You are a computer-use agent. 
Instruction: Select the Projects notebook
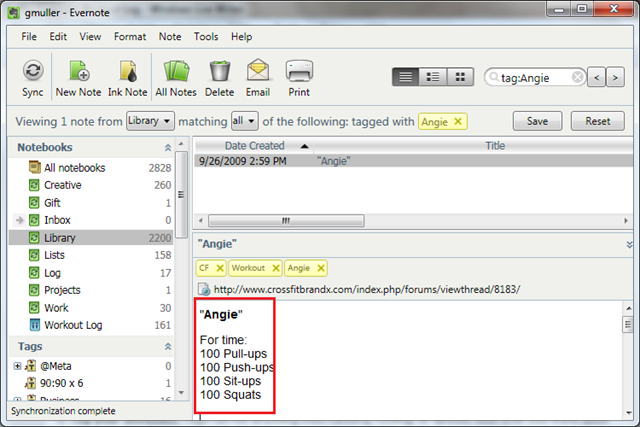tap(91, 290)
